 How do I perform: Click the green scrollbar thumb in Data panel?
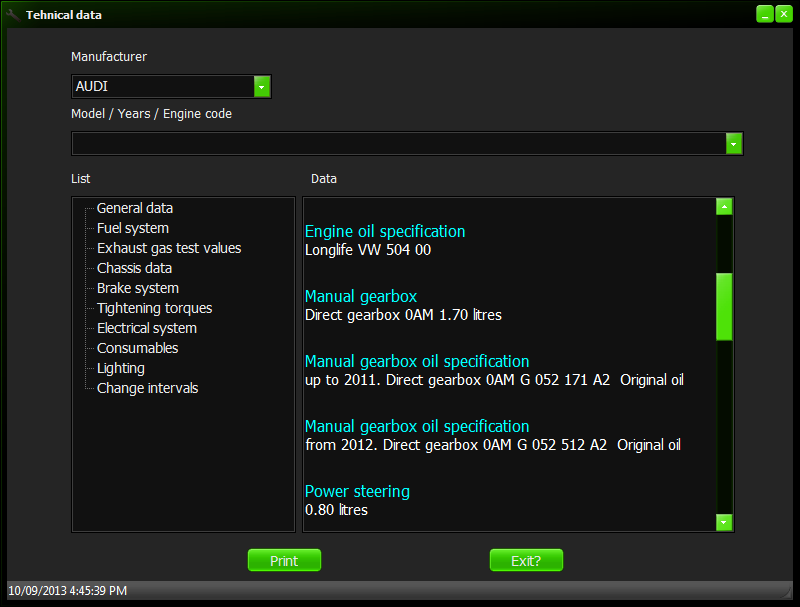[x=724, y=307]
